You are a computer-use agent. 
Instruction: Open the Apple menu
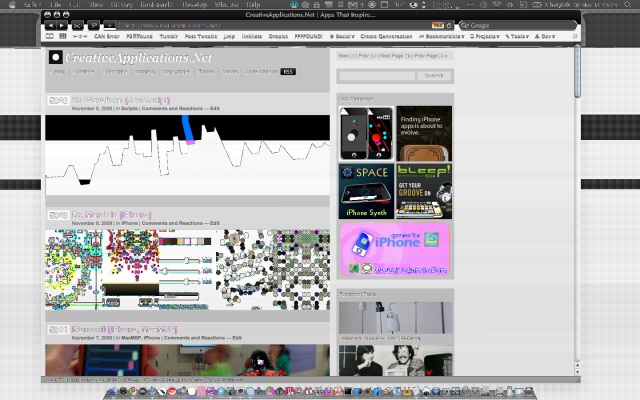[12, 4]
